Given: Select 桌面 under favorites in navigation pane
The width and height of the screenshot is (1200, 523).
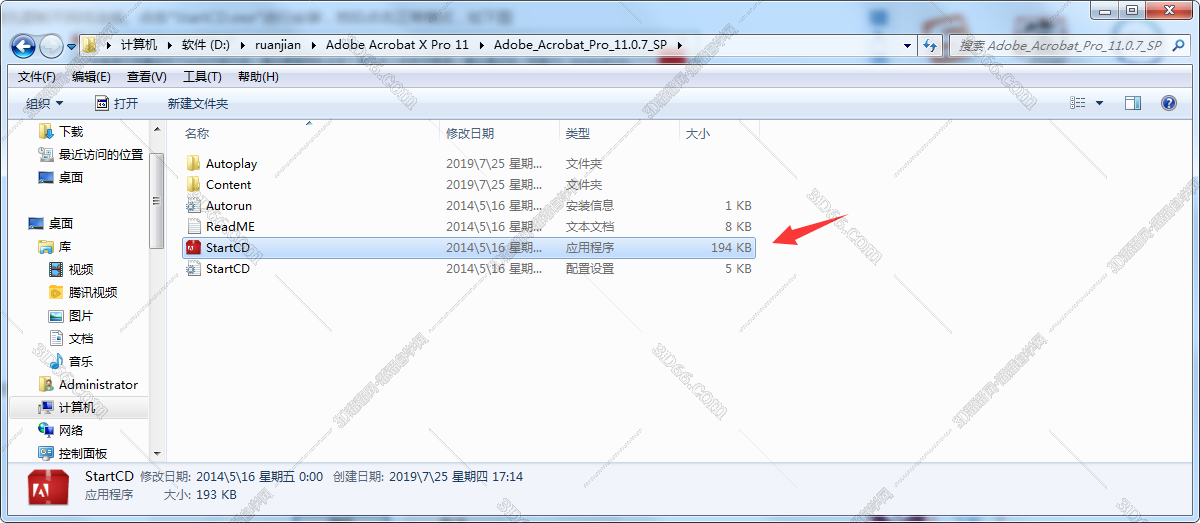Looking at the screenshot, I should [71, 177].
